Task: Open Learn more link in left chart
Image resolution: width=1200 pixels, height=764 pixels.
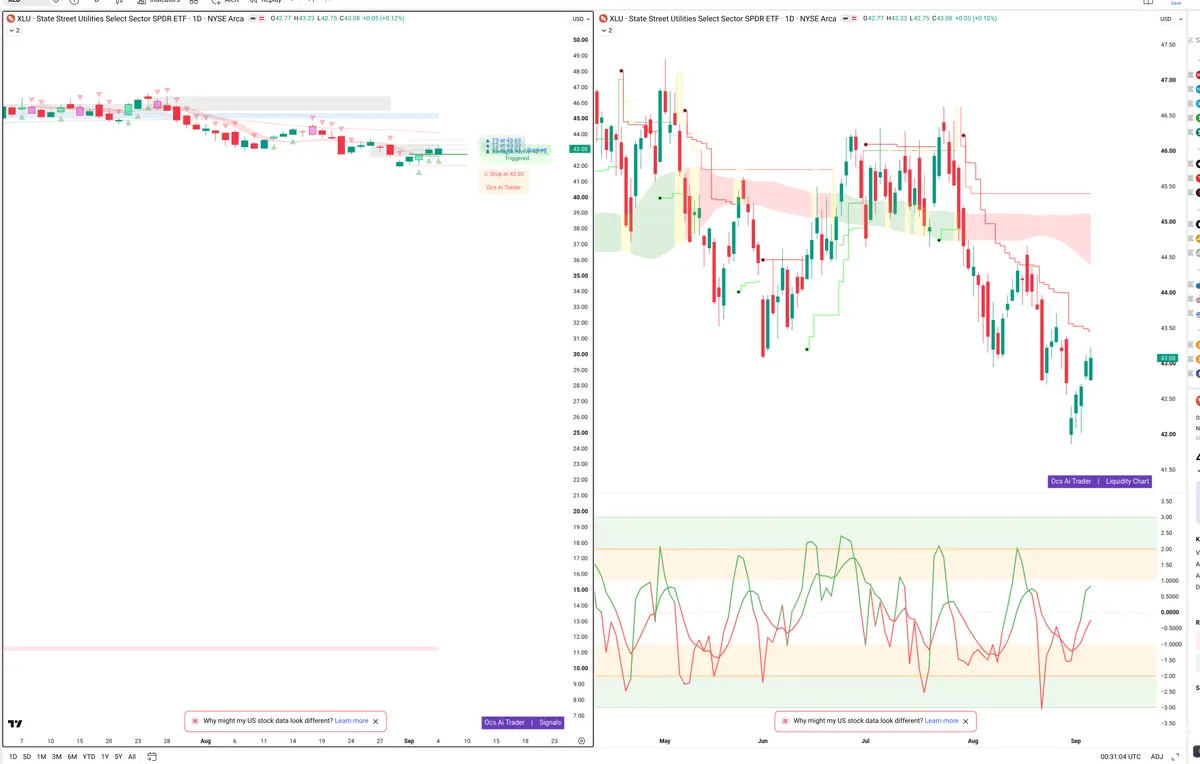Action: click(351, 721)
